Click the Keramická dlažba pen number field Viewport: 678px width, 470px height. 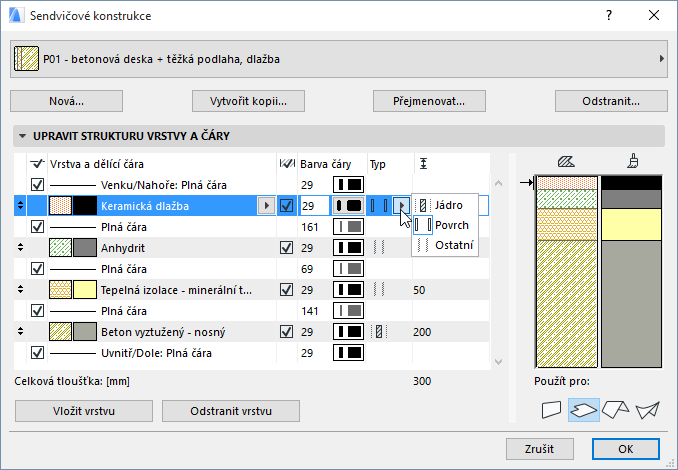point(313,205)
